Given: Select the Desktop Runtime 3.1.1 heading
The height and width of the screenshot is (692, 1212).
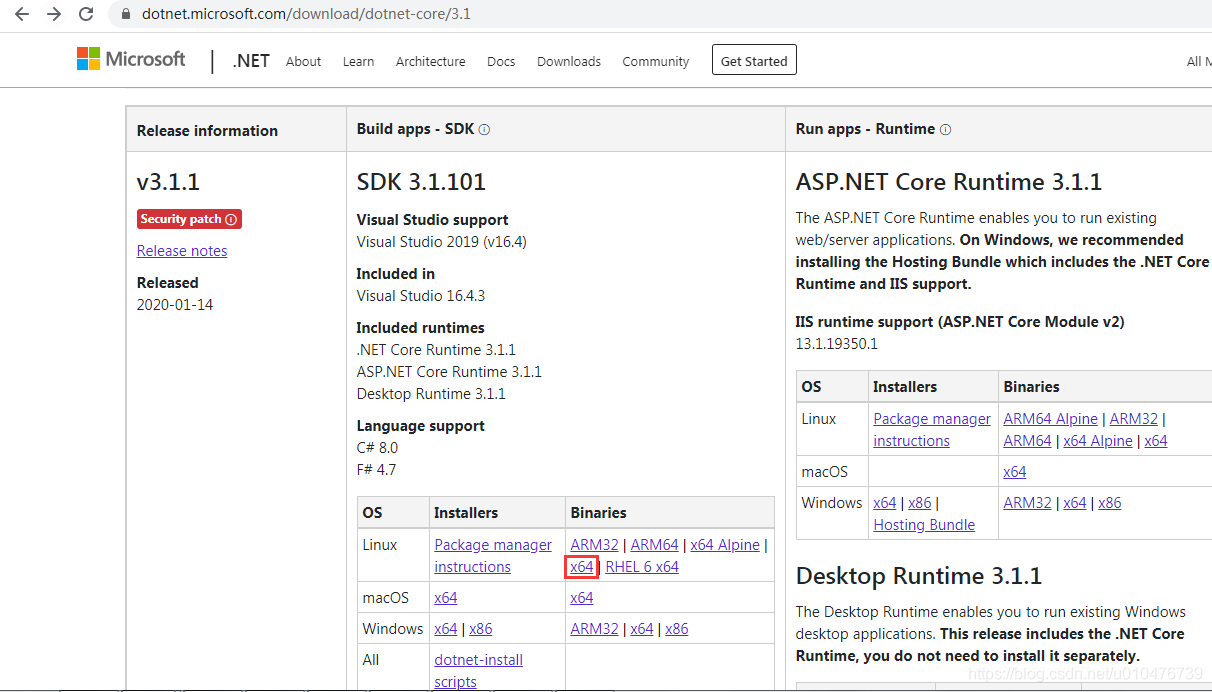Looking at the screenshot, I should [919, 576].
